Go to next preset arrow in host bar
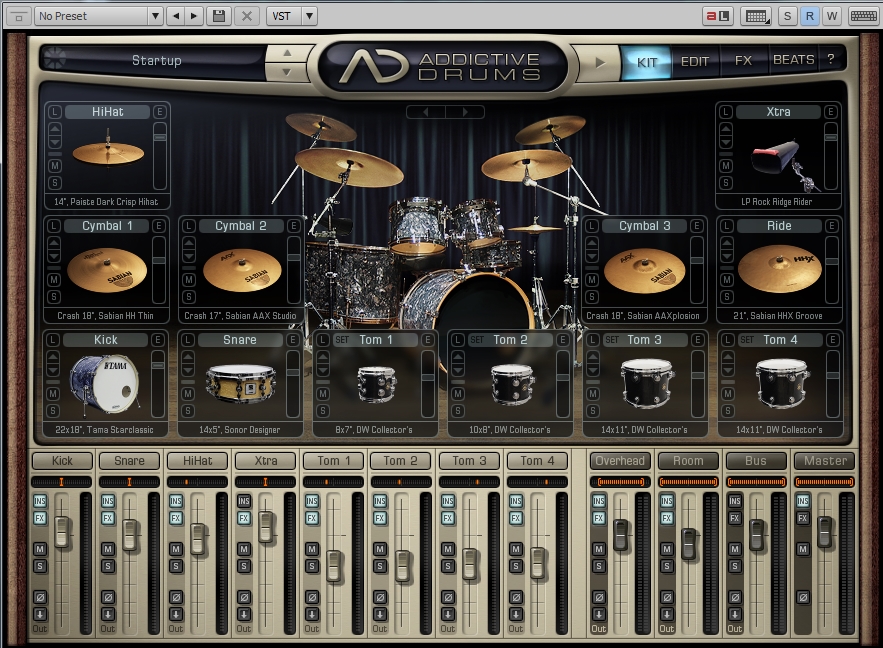Viewport: 883px width, 648px height. pos(194,16)
